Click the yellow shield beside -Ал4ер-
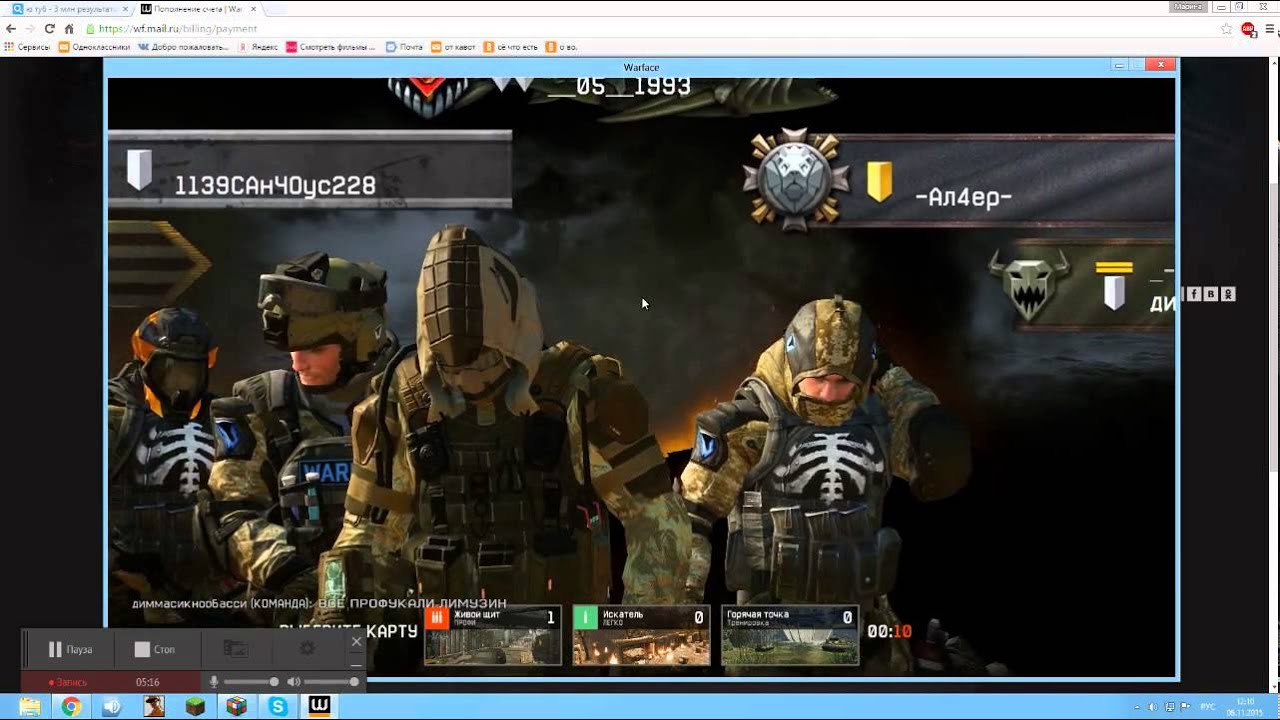Screen dimensions: 1280x720 coord(879,182)
